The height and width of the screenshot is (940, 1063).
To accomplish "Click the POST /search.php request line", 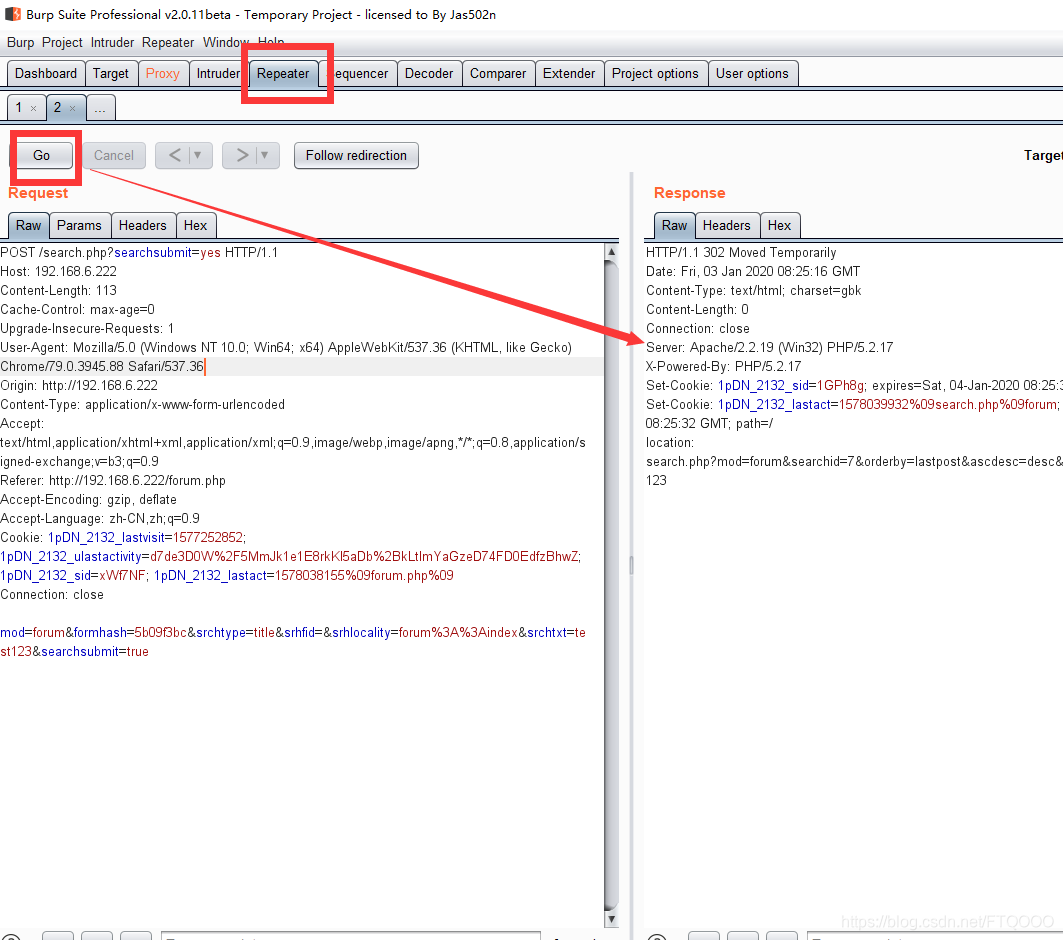I will pos(139,252).
